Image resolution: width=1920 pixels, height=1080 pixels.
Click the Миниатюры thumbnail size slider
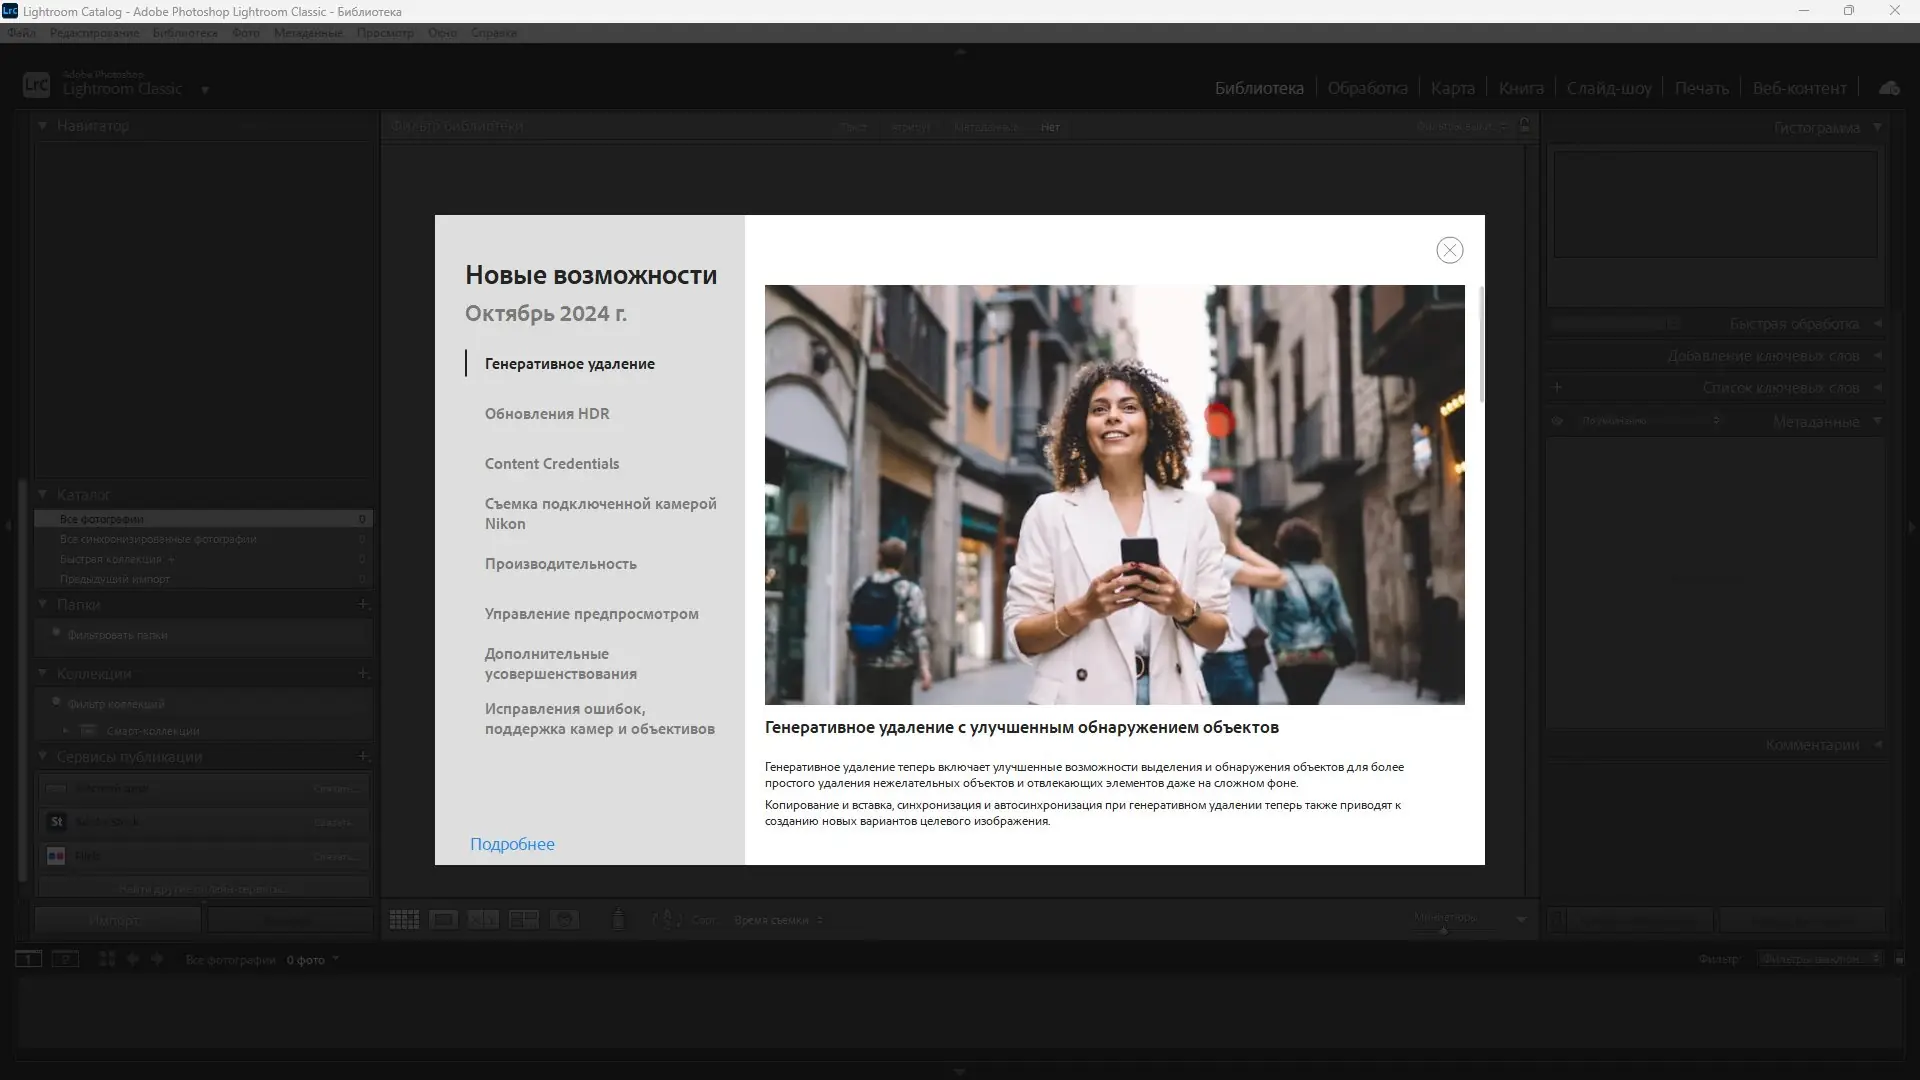click(x=1444, y=930)
